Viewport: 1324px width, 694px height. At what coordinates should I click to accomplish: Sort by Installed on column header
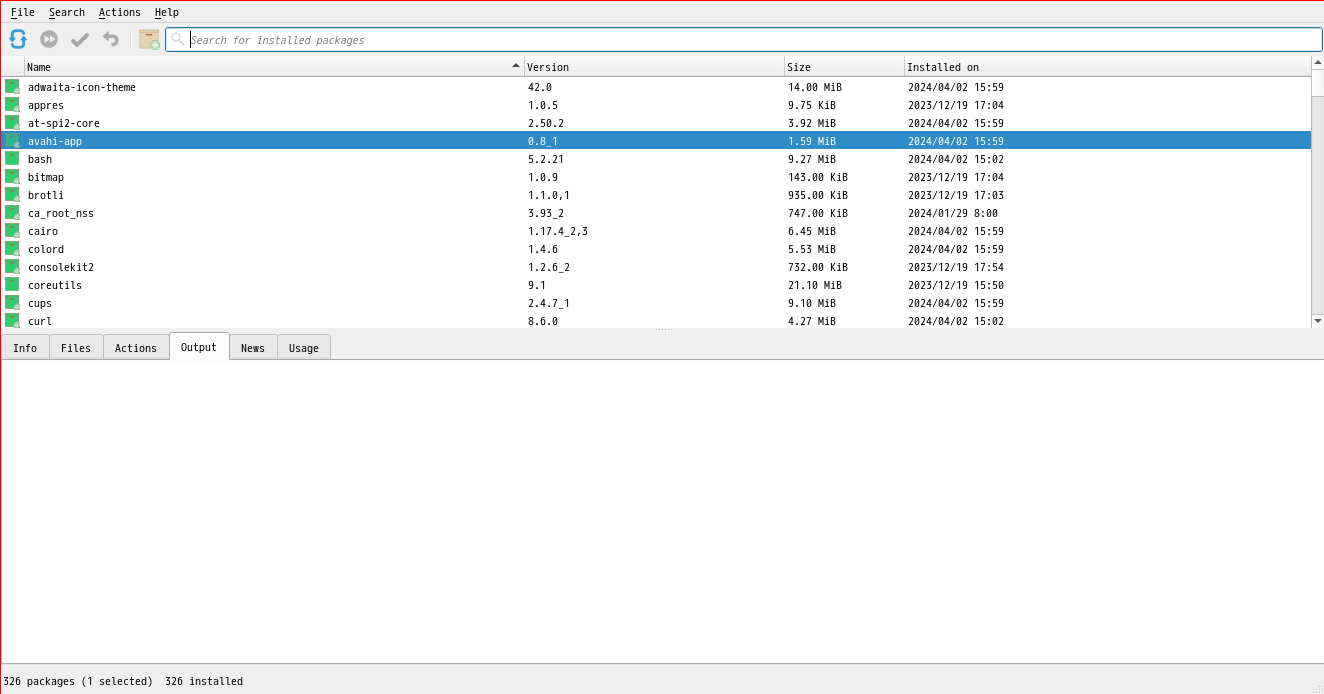1107,67
